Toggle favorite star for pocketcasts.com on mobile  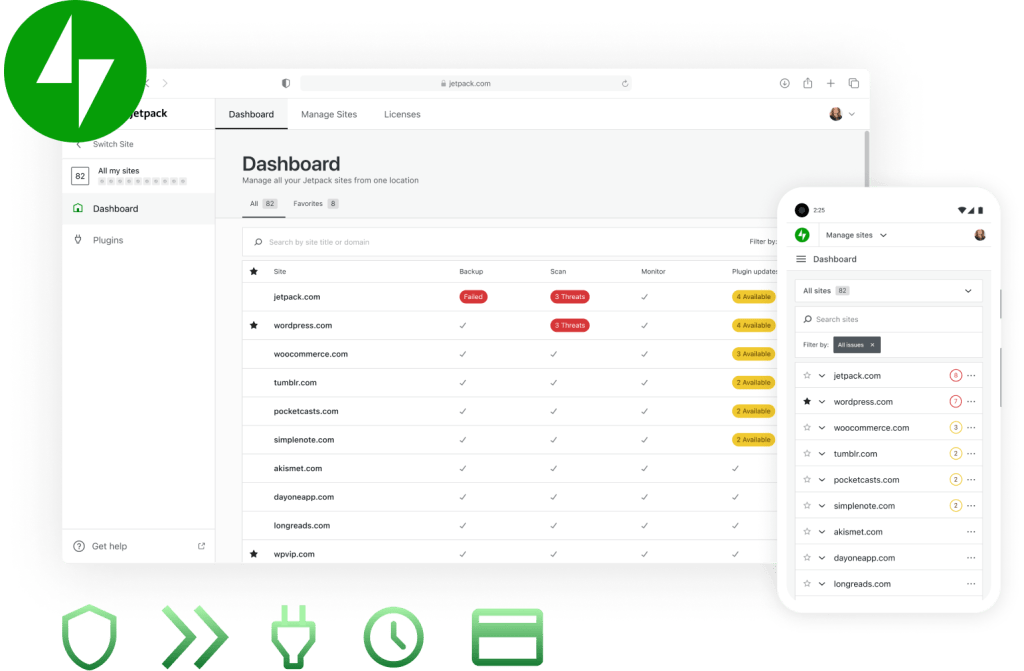point(807,480)
